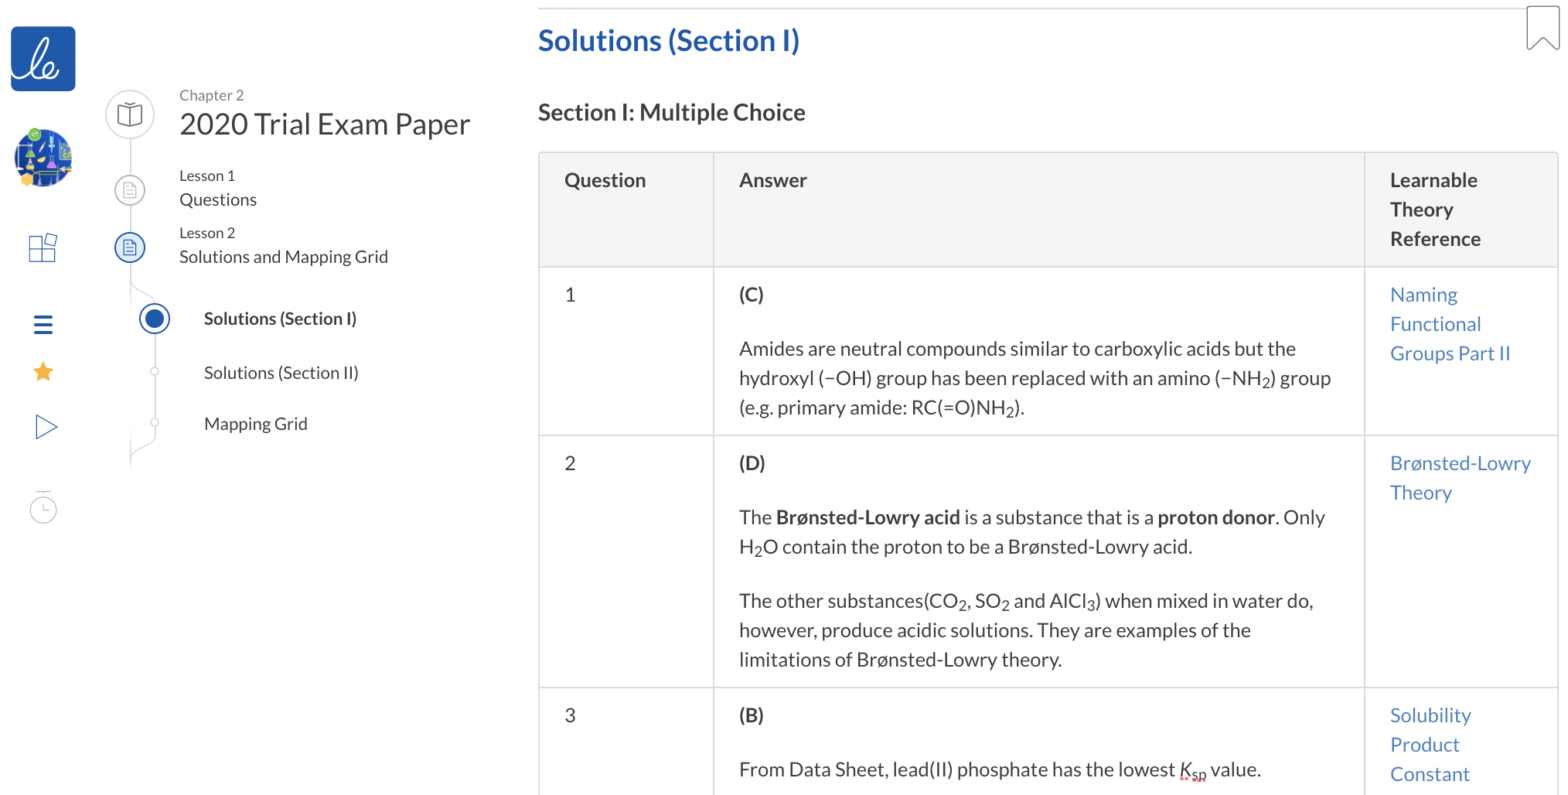This screenshot has height=795, width=1568.
Task: Click the empty progress circle for Mapping Grid
Action: pyautogui.click(x=154, y=423)
